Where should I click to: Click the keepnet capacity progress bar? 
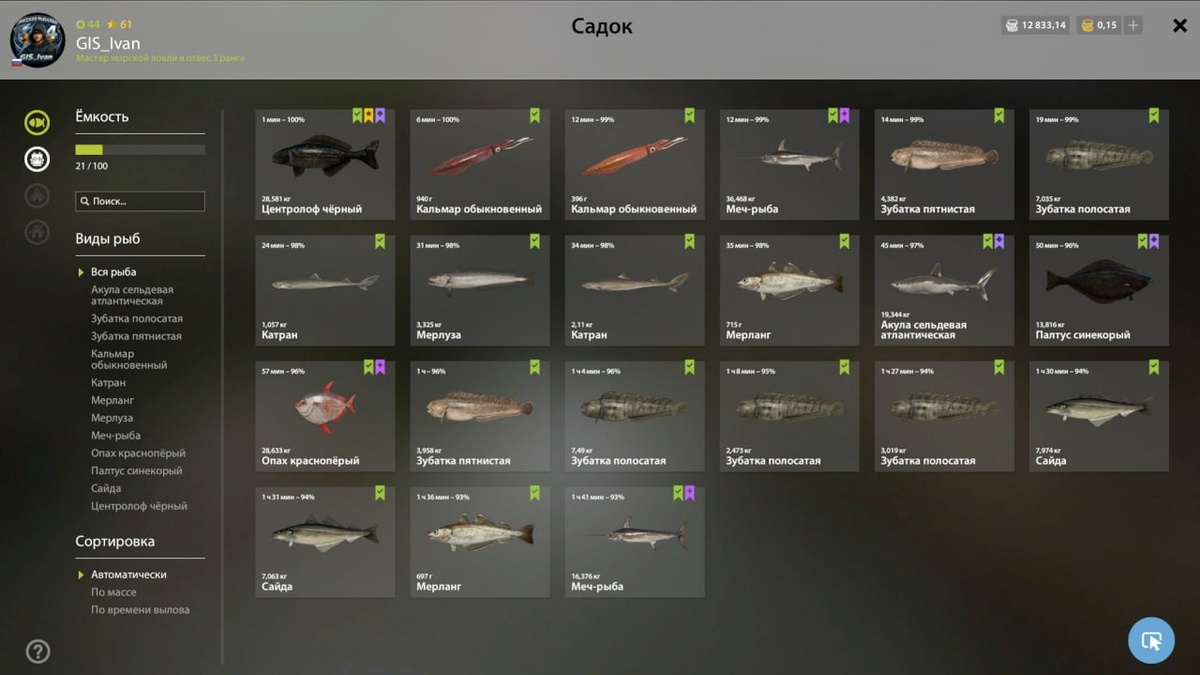140,150
